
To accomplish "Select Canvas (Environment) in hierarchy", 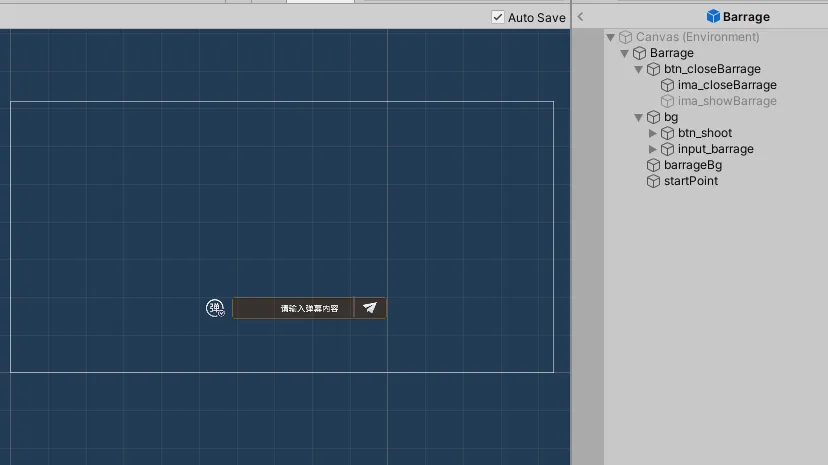I will click(697, 37).
